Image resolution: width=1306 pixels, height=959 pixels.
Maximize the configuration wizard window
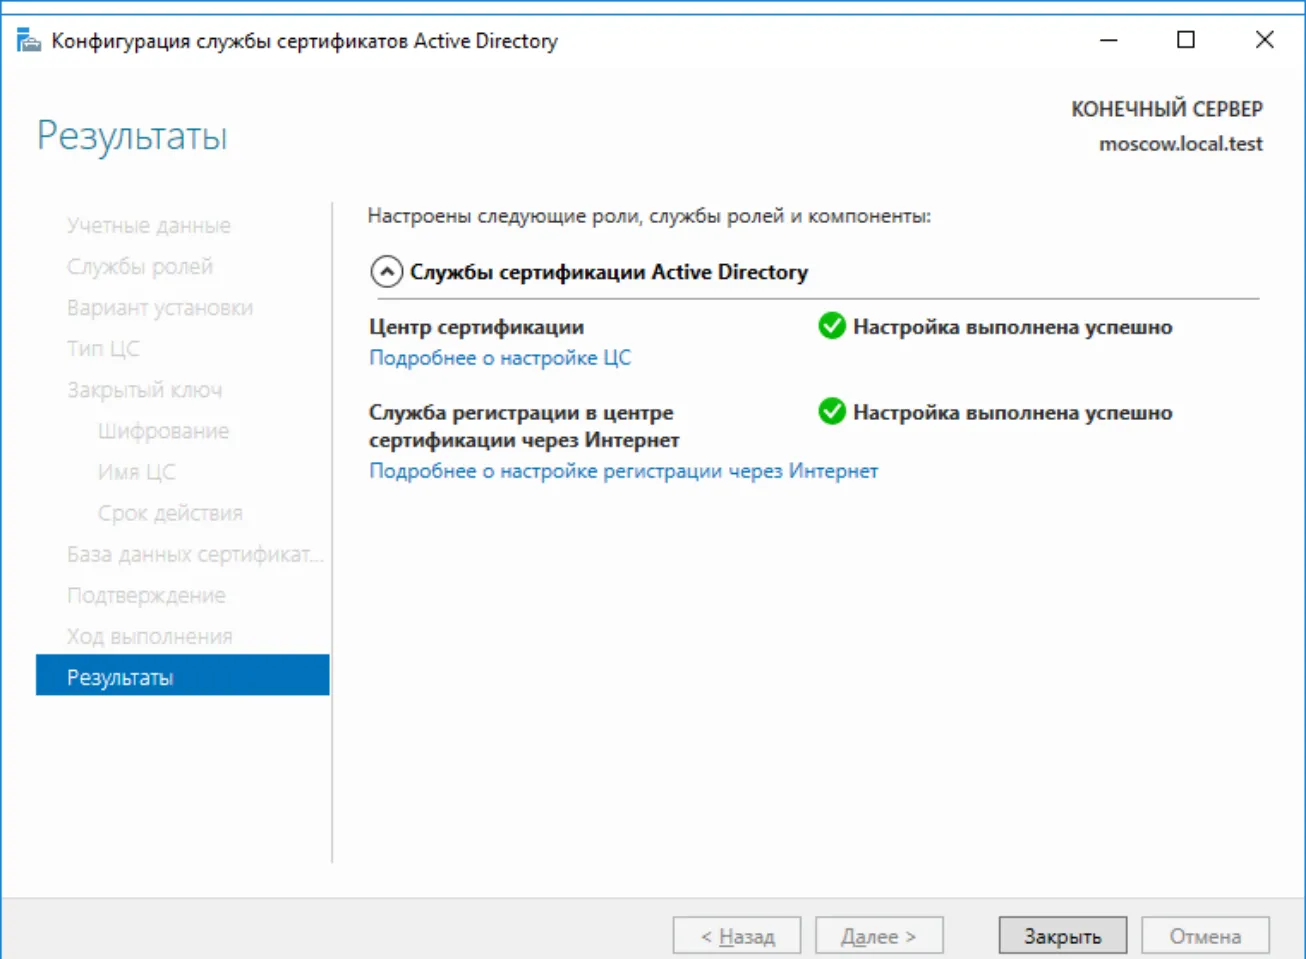coord(1186,40)
